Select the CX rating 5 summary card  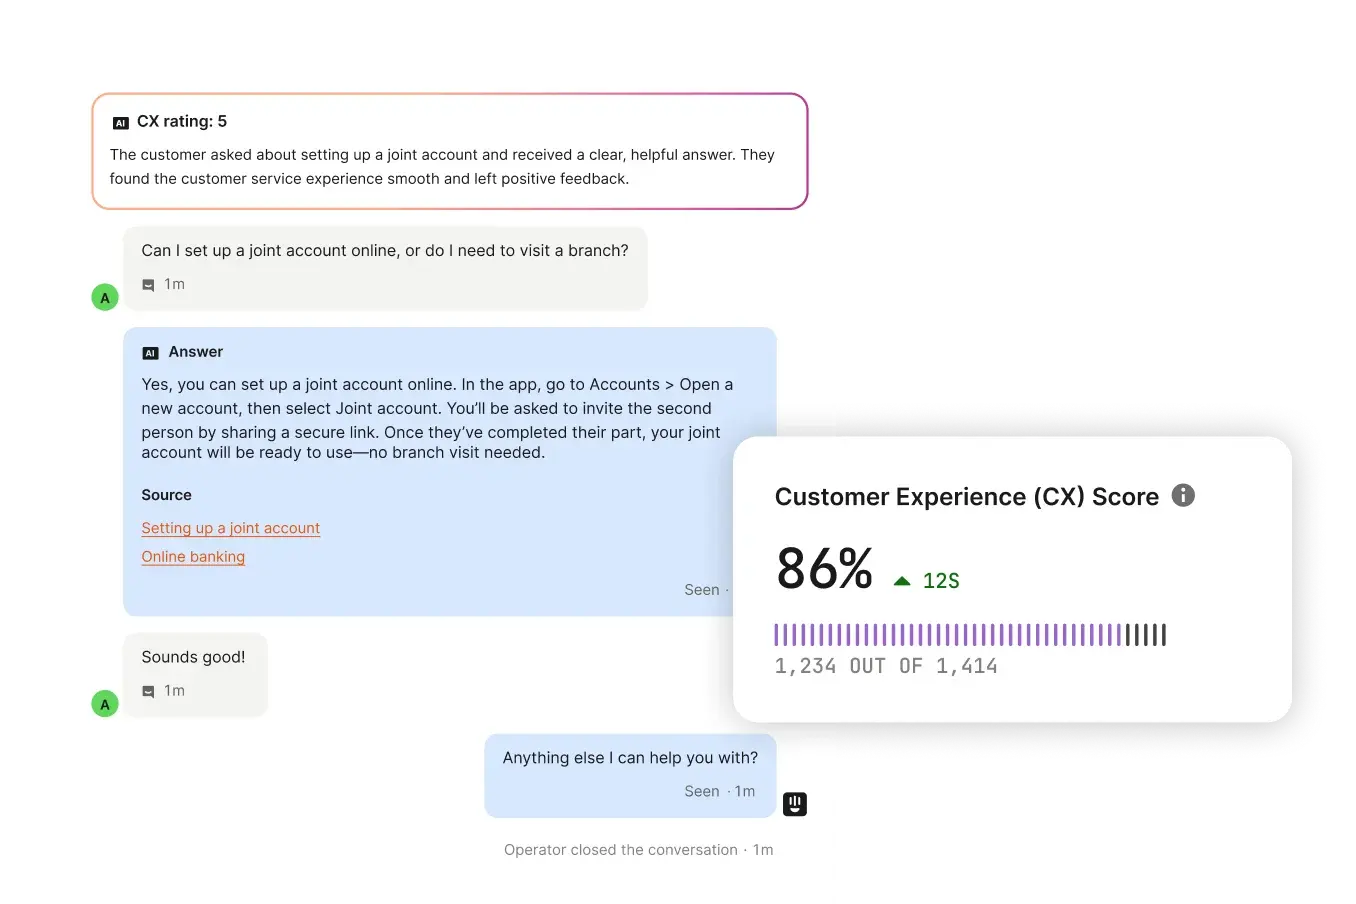pos(450,151)
